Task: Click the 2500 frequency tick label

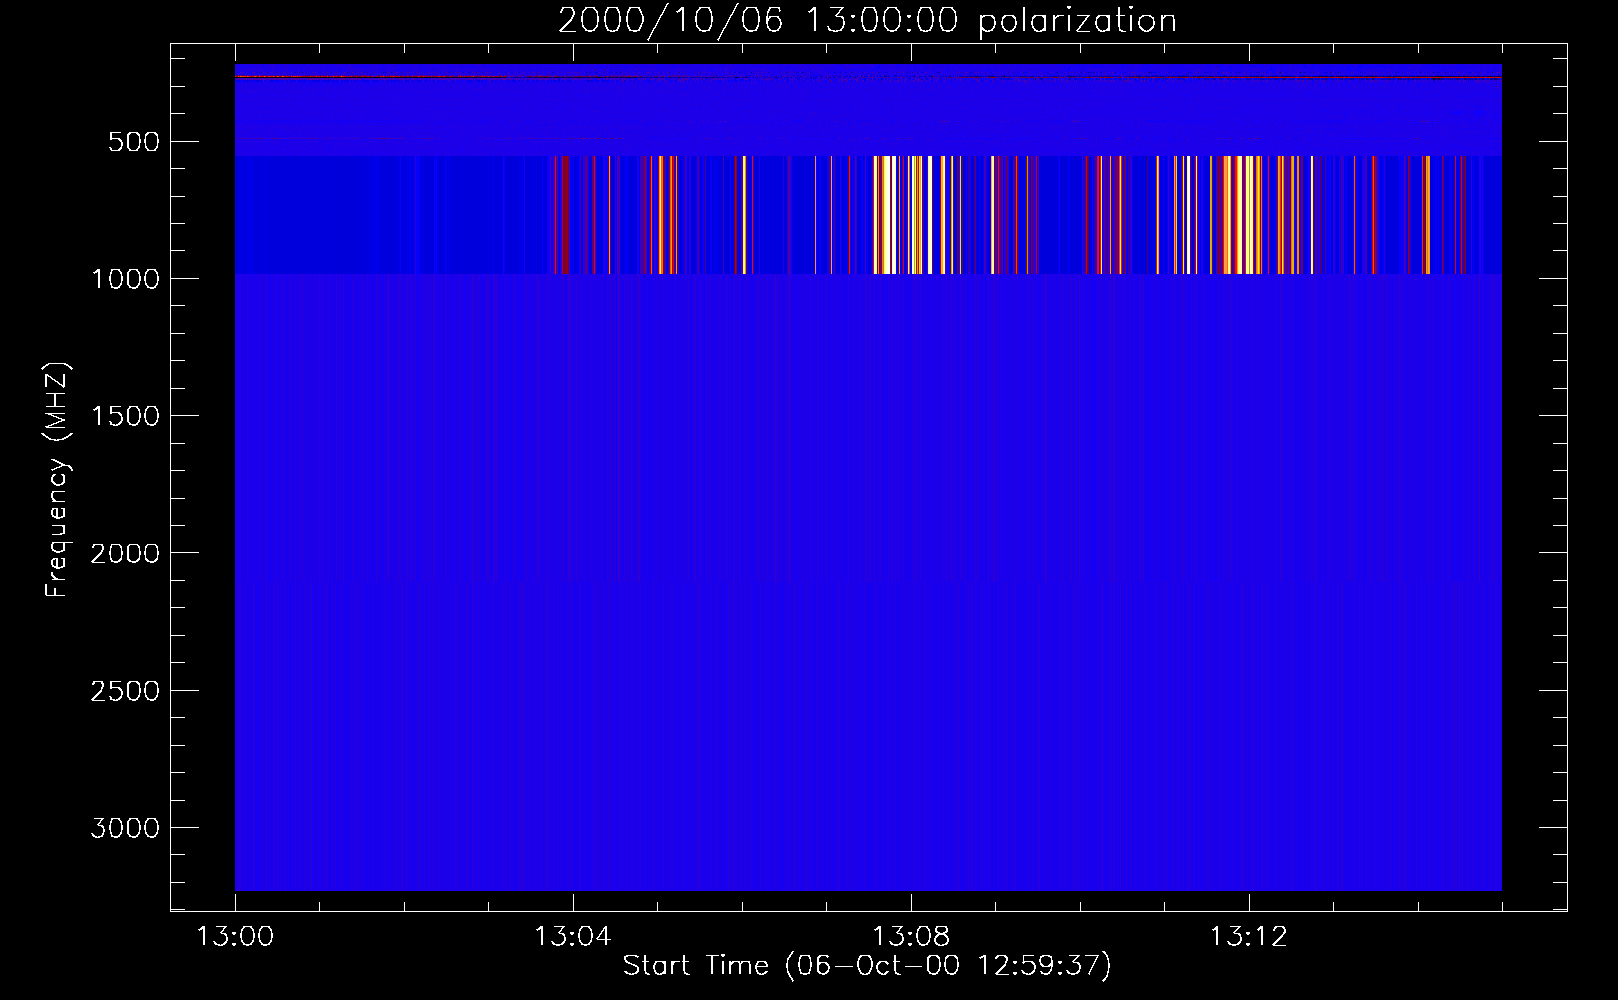Action: pyautogui.click(x=125, y=691)
